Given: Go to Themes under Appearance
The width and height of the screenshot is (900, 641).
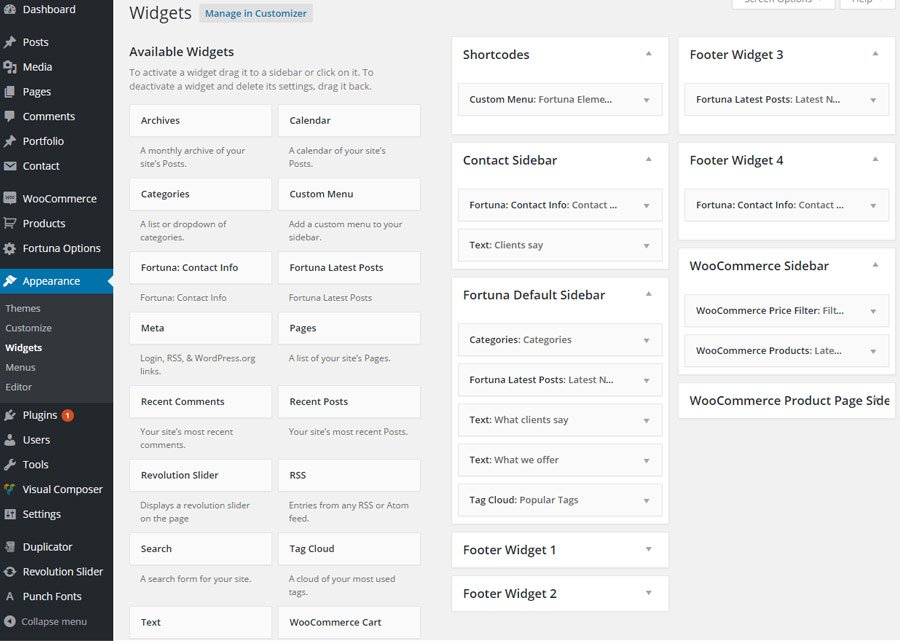Looking at the screenshot, I should pos(23,308).
